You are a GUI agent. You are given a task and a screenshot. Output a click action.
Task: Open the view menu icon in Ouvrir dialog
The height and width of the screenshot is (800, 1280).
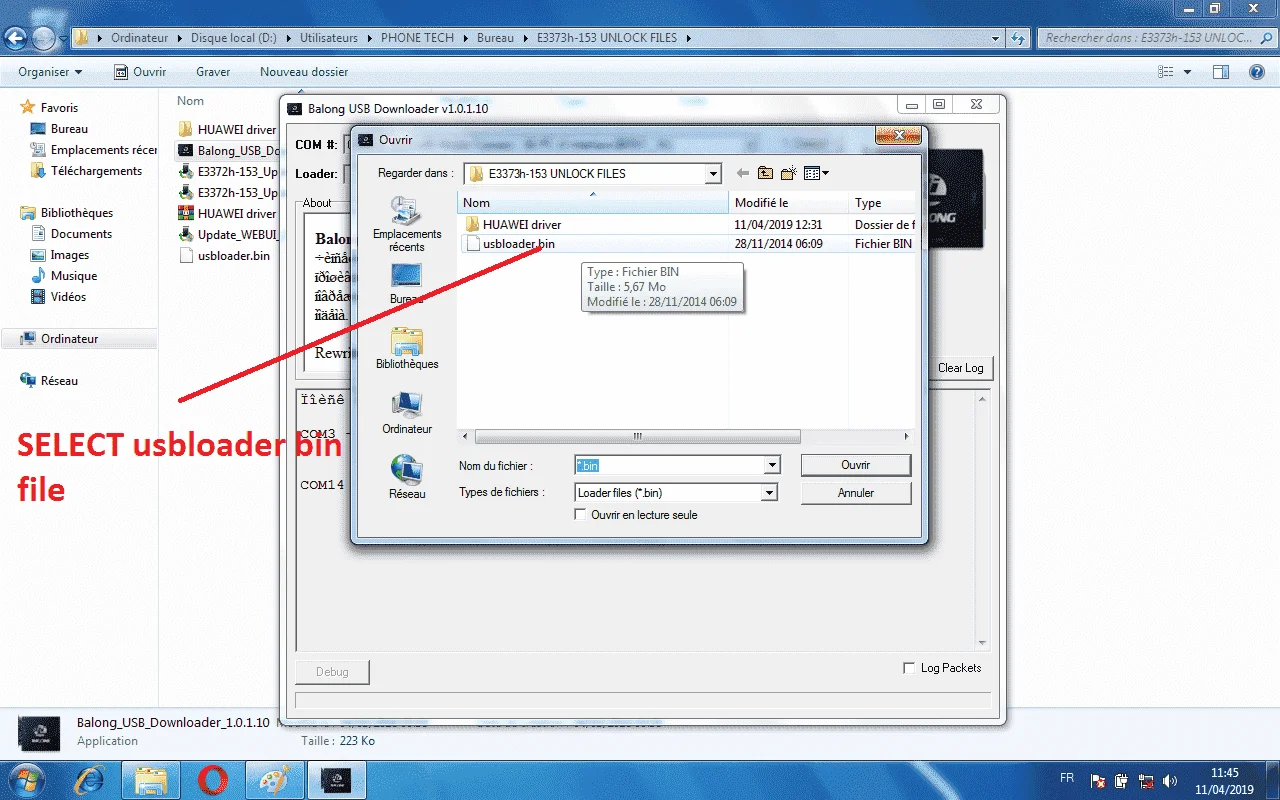816,173
